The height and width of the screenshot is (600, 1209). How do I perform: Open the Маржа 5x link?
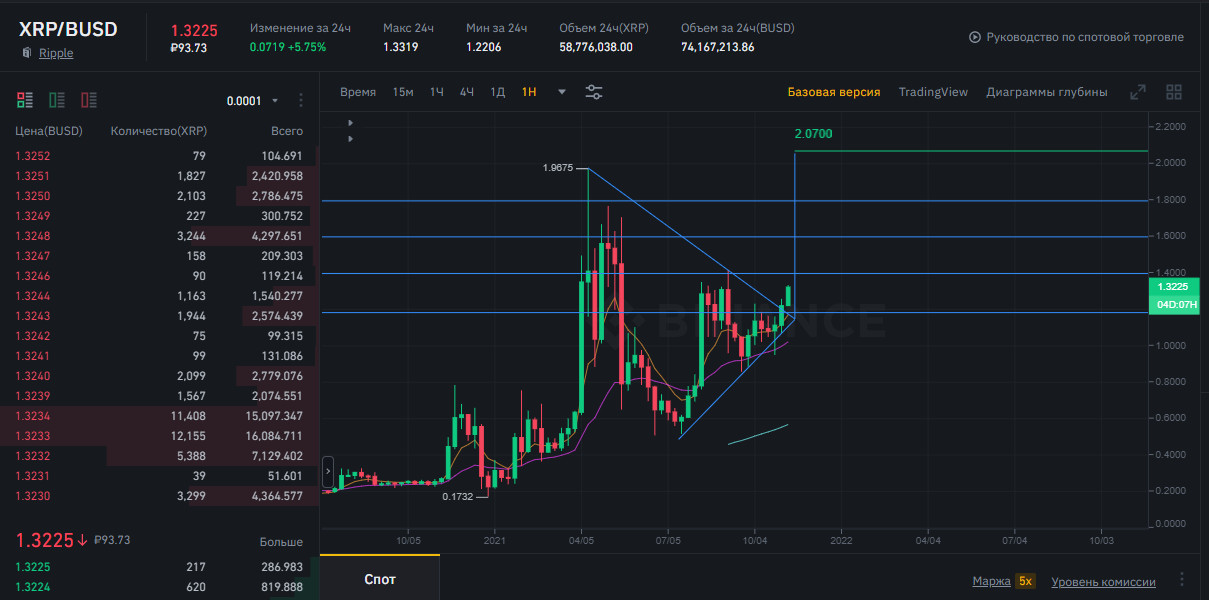pos(1003,581)
